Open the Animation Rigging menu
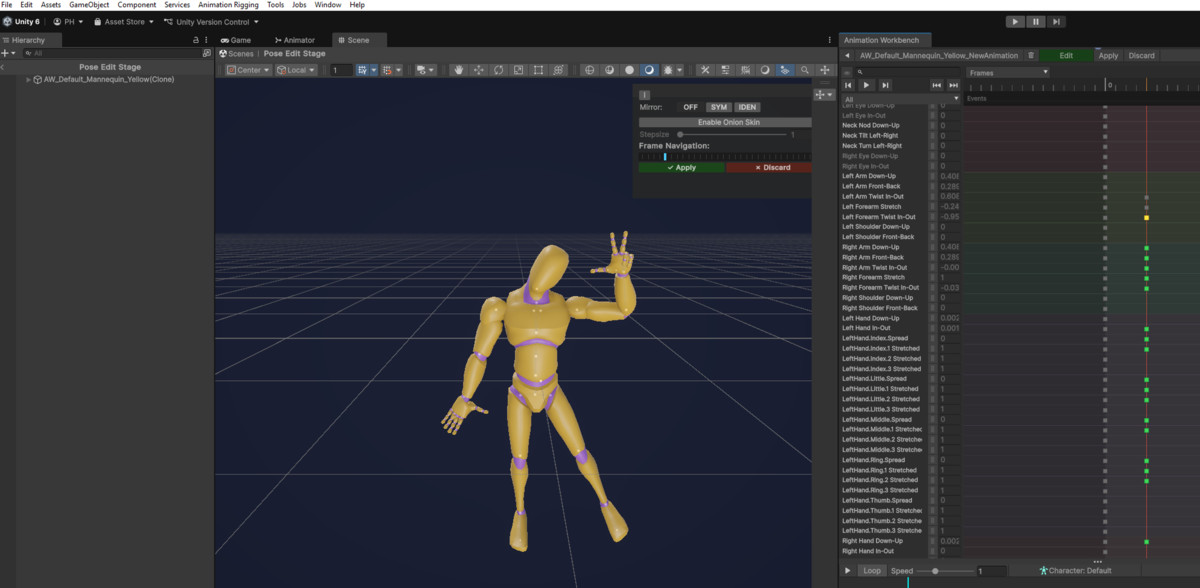1200x588 pixels. [x=228, y=4]
